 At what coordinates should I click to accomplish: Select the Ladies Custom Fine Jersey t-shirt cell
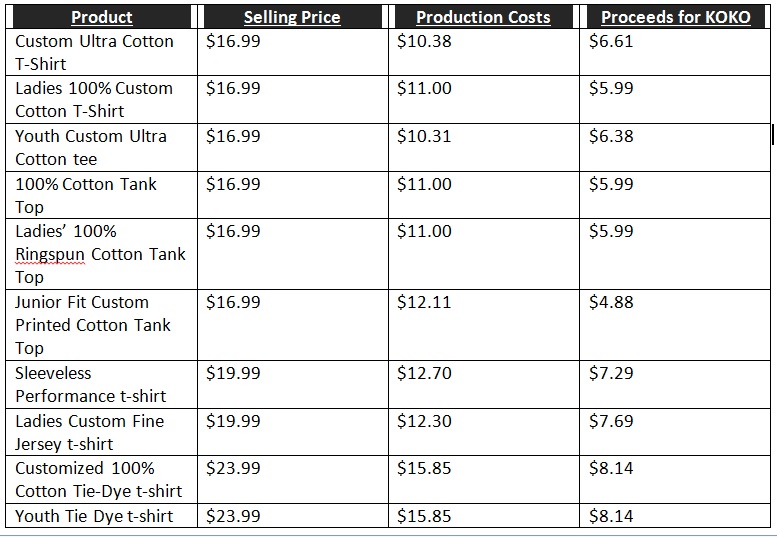click(x=90, y=432)
